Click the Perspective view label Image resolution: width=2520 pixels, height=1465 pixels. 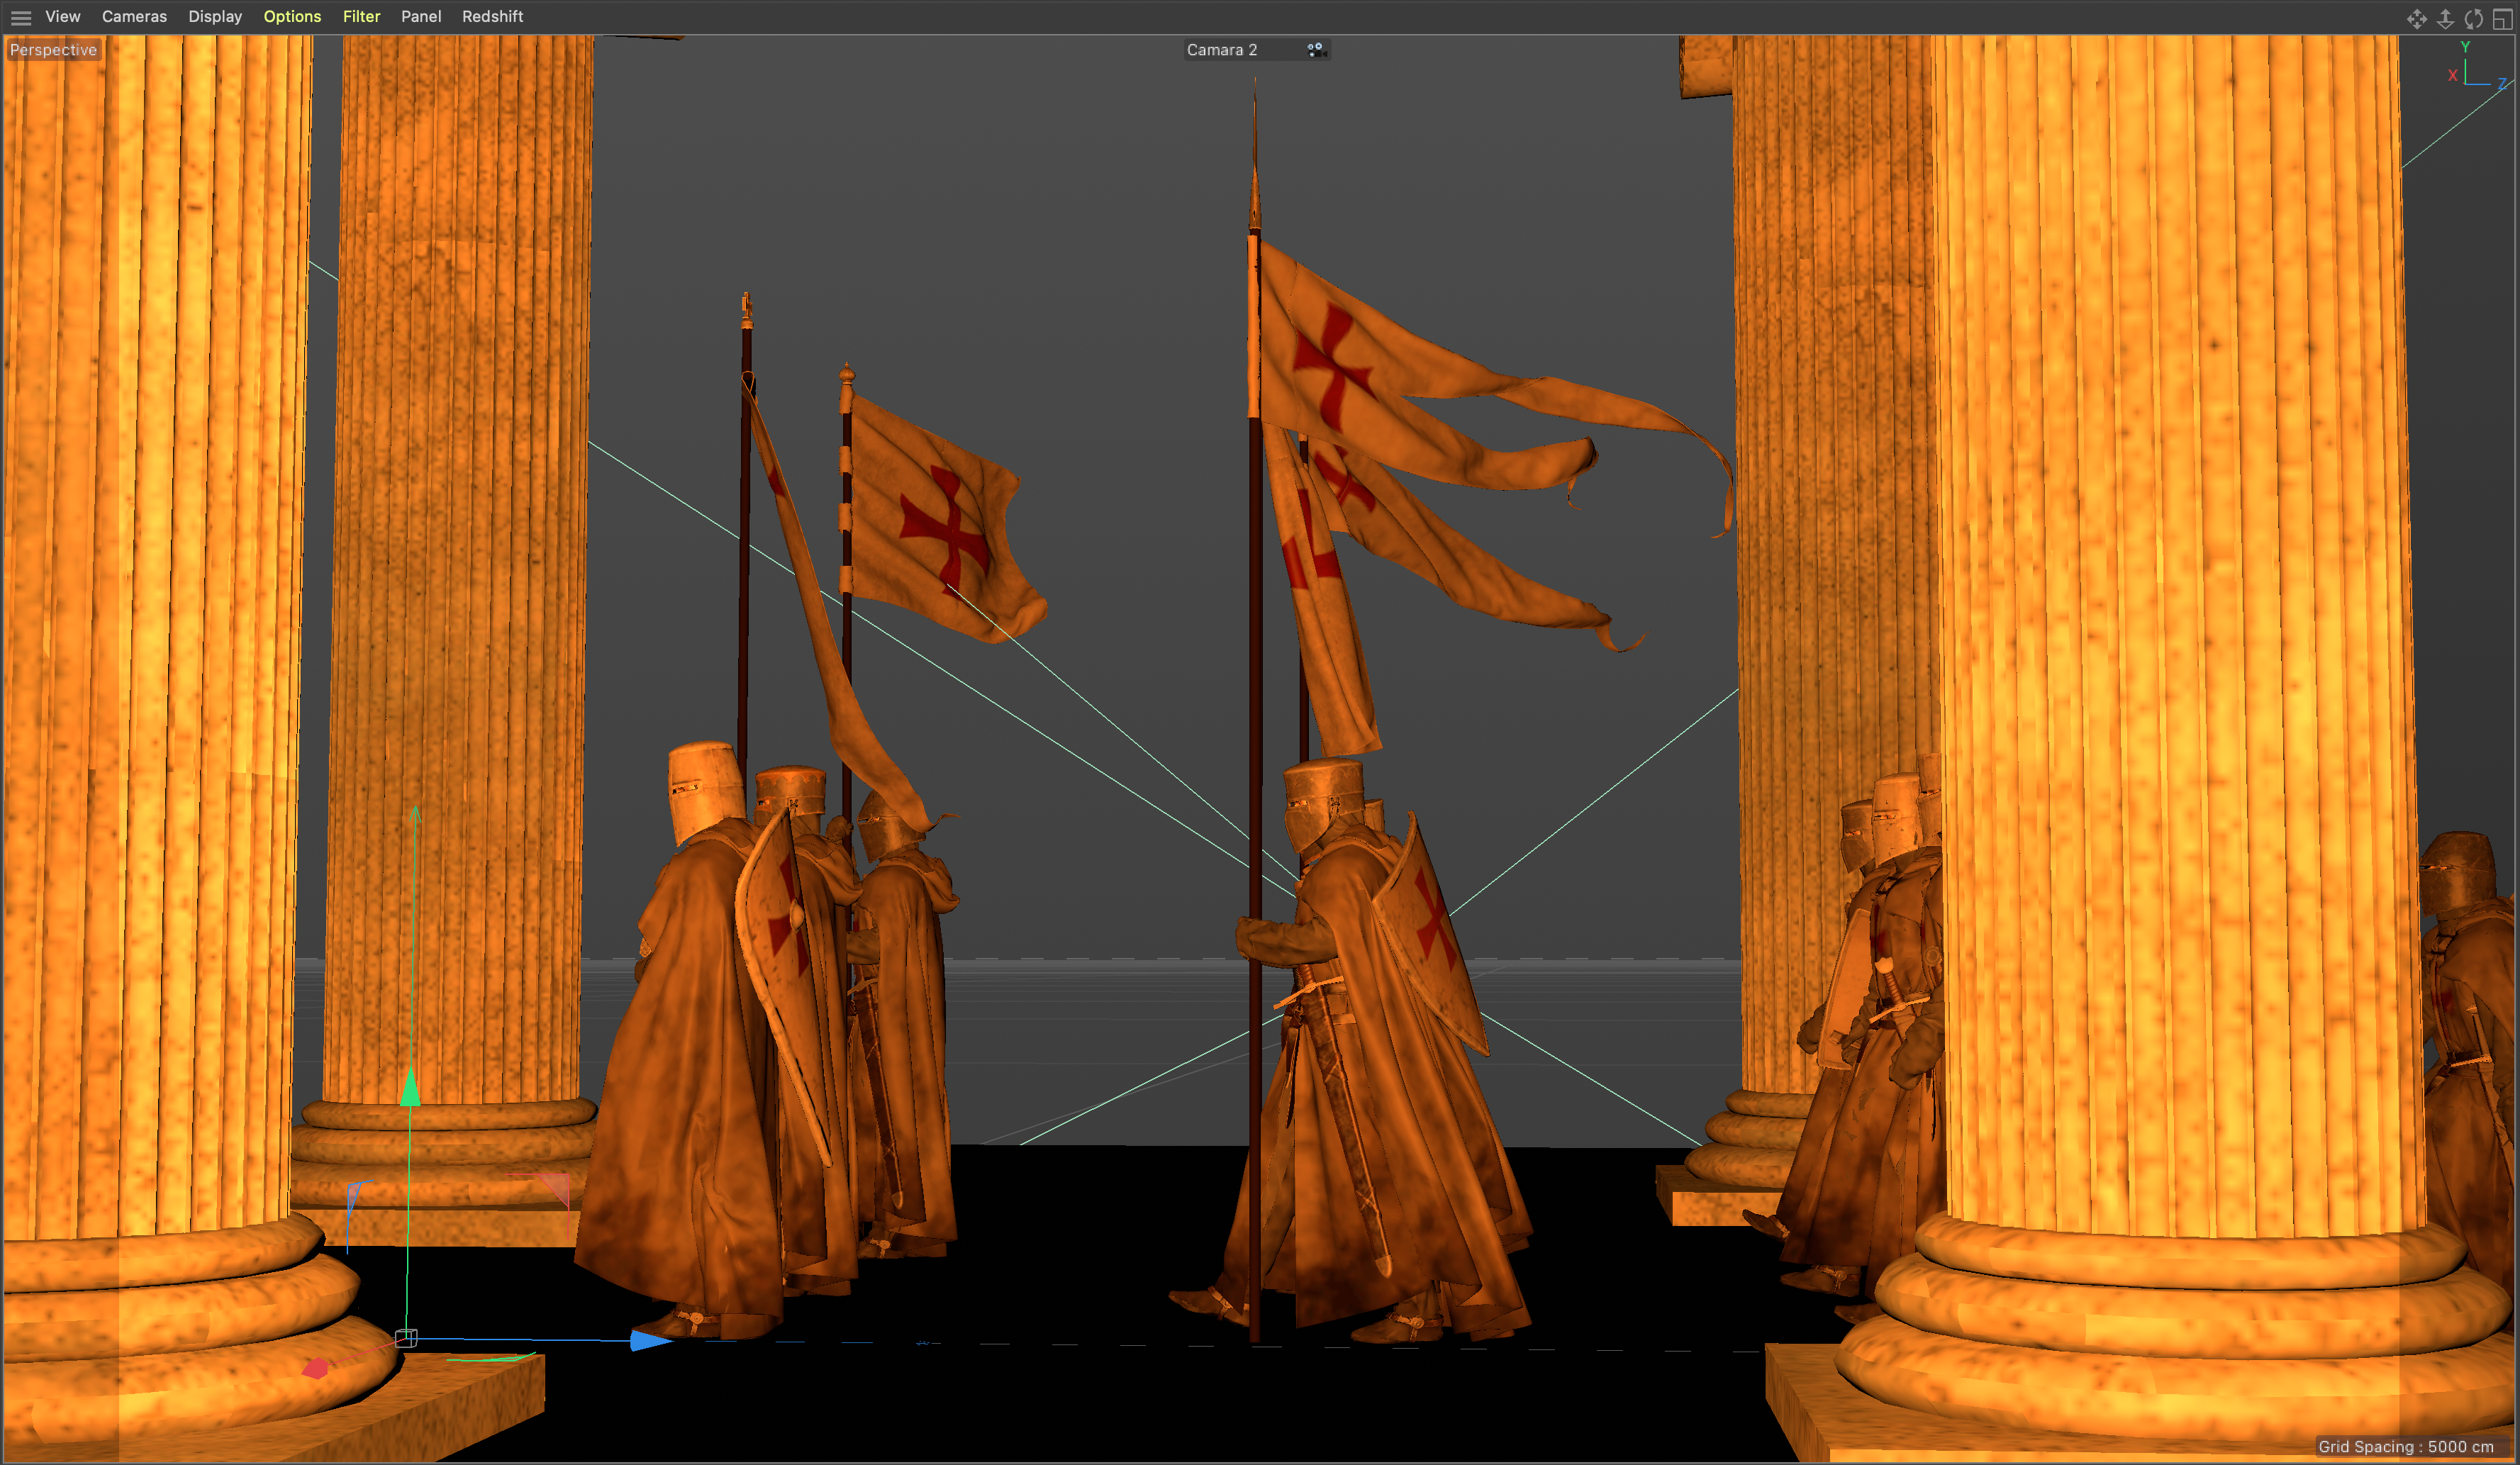click(53, 50)
